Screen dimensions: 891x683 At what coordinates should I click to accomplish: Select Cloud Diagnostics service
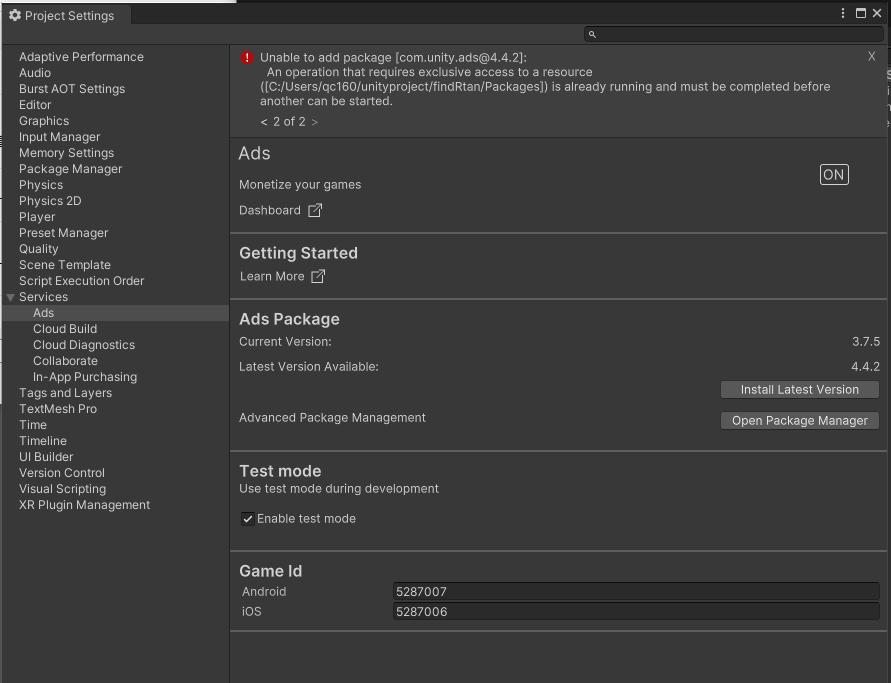84,345
